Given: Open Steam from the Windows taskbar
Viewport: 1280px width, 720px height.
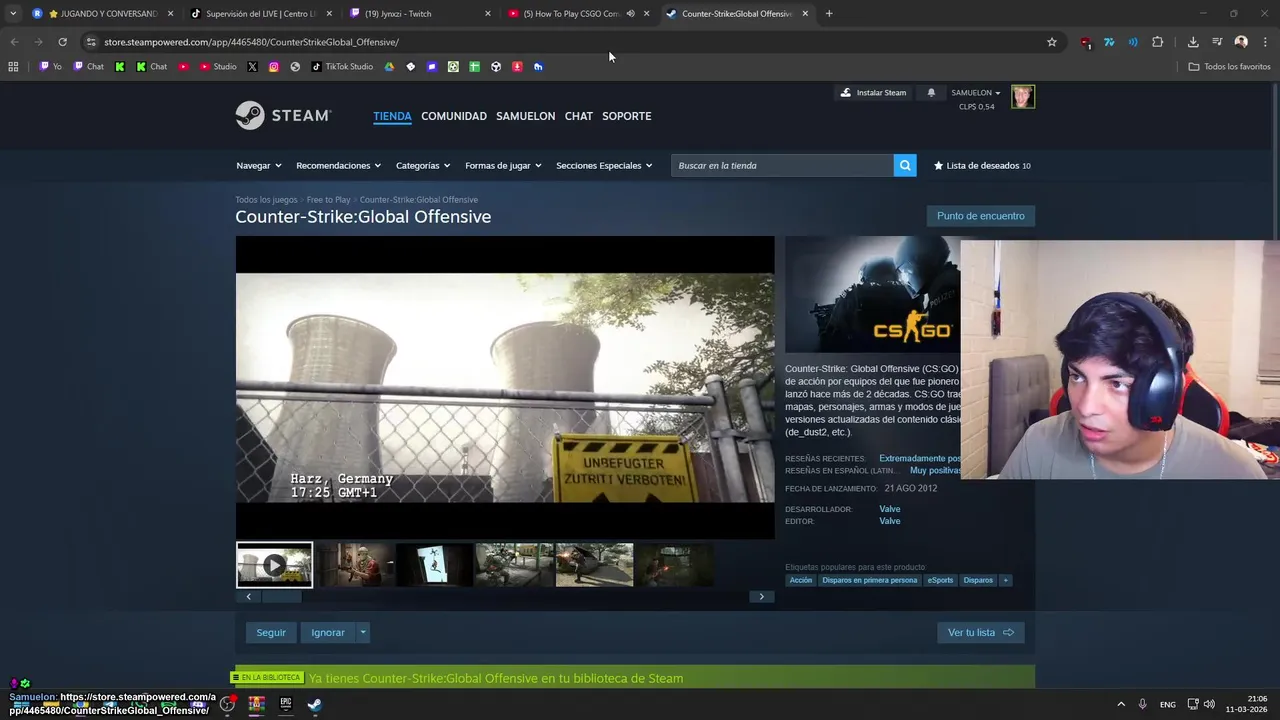Looking at the screenshot, I should 314,704.
